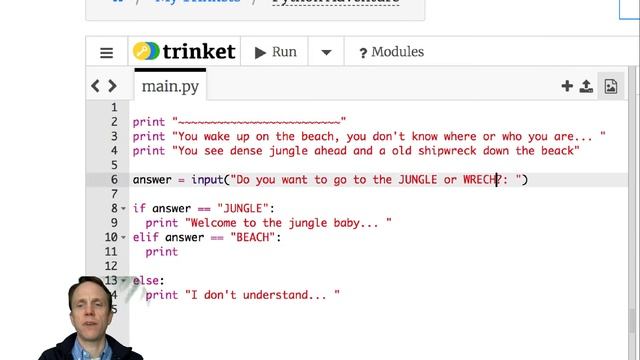This screenshot has width=640, height=360.
Task: Click the trinket logo
Action: tap(184, 51)
